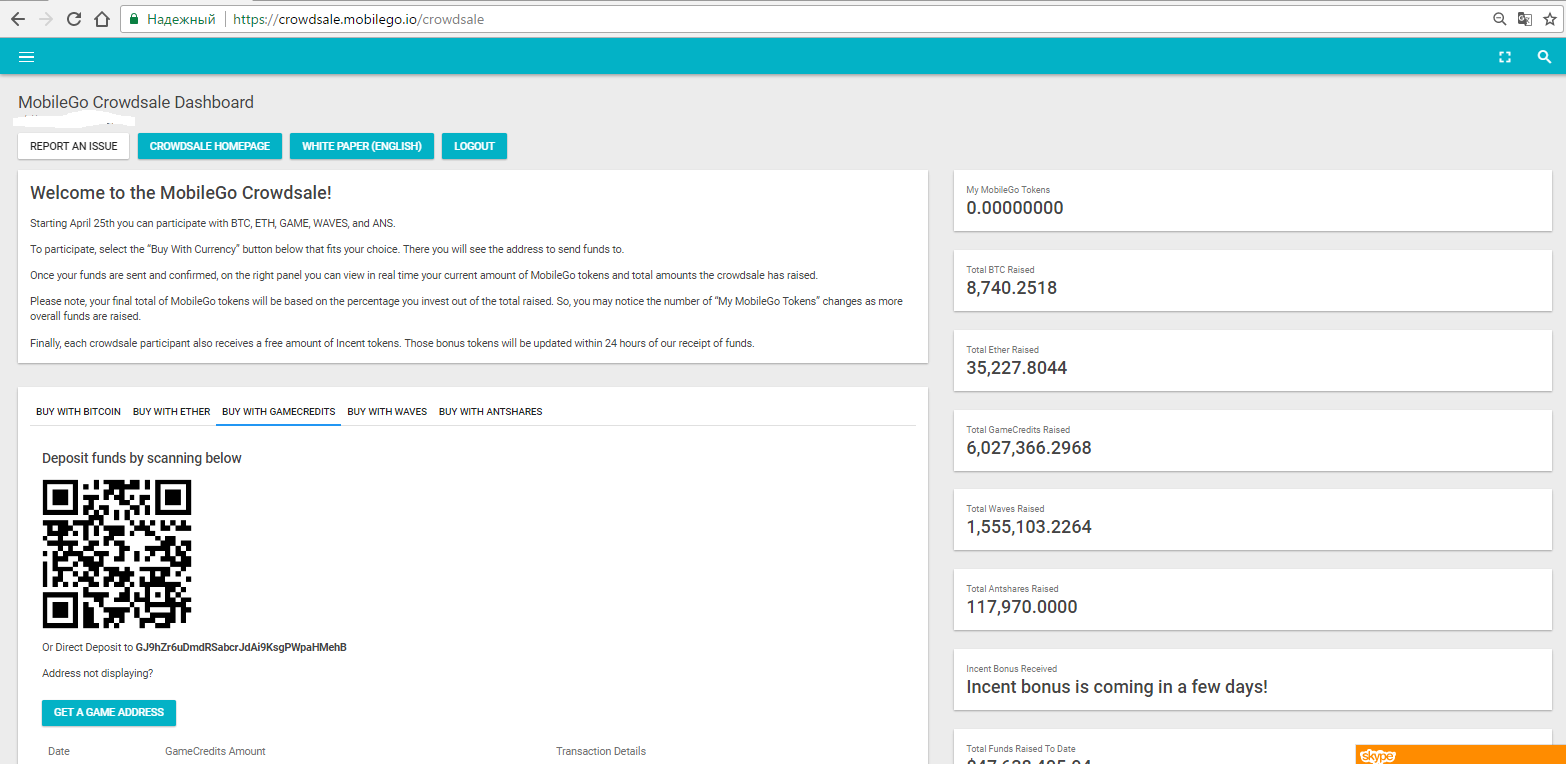This screenshot has height=764, width=1566.
Task: Reload the page with the refresh icon
Action: click(x=74, y=19)
